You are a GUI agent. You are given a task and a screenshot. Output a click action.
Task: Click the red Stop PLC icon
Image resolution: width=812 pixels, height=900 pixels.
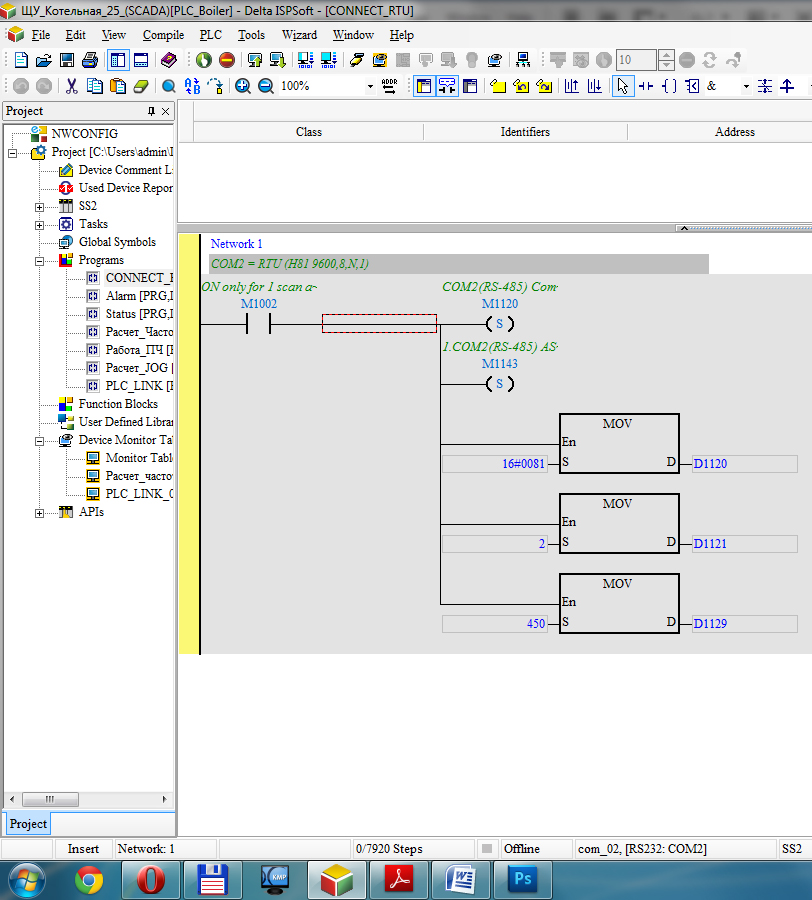tap(227, 60)
